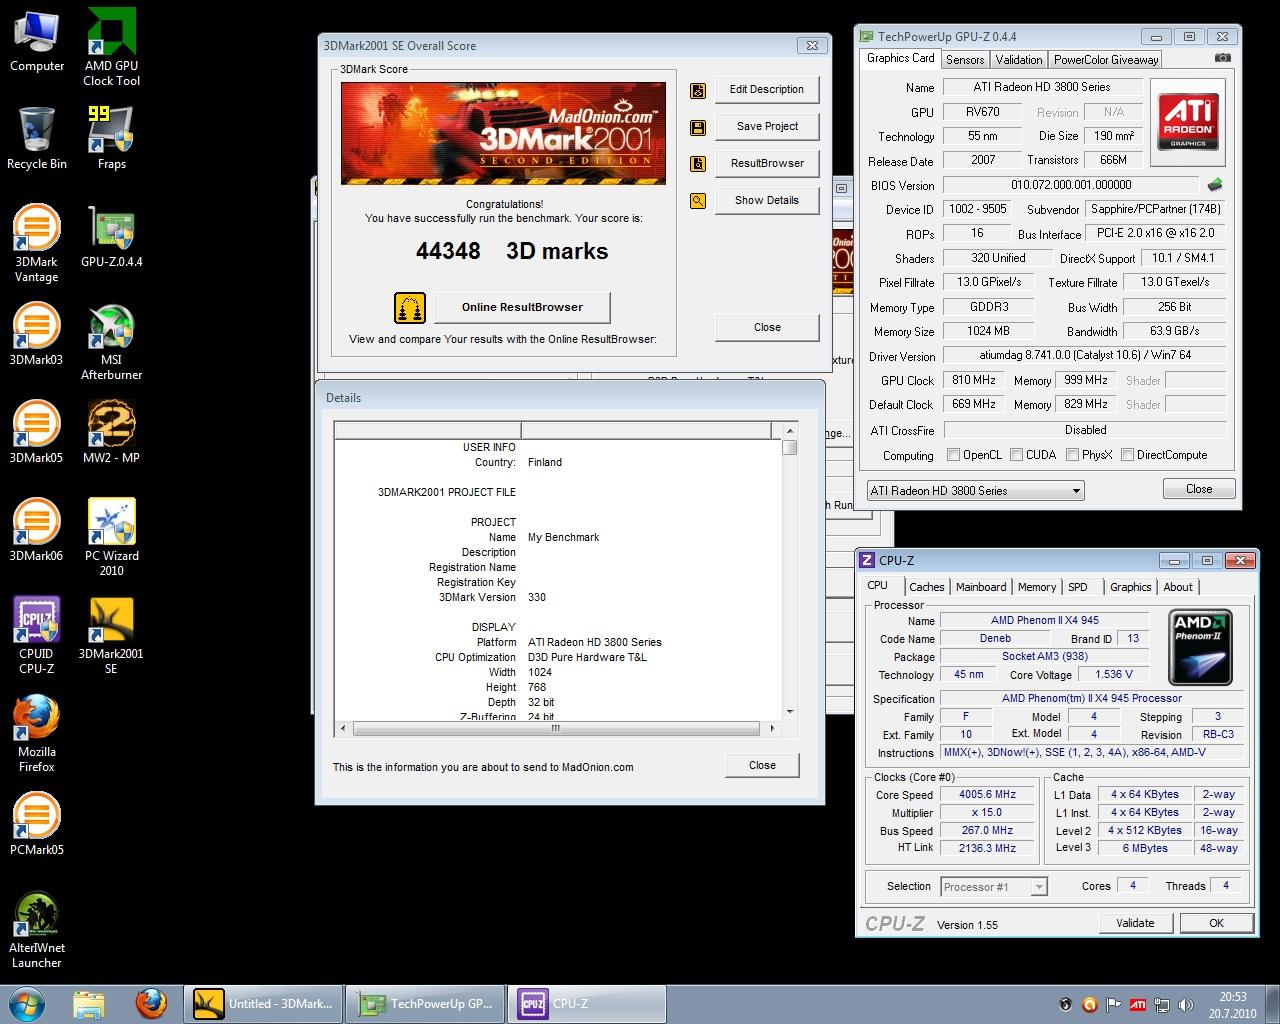This screenshot has height=1024, width=1280.
Task: Click the ATI tray icon
Action: click(1138, 1005)
